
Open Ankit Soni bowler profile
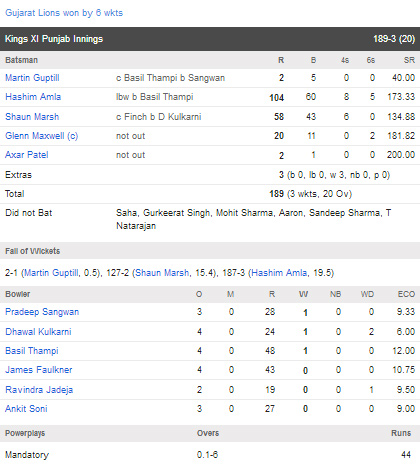tap(26, 409)
